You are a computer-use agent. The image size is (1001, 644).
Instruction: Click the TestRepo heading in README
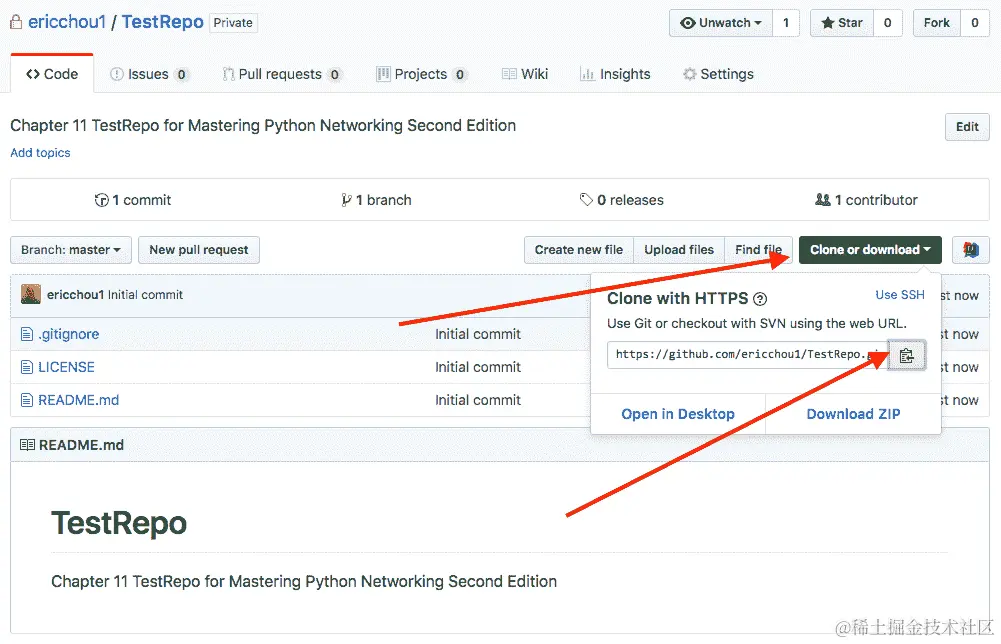119,523
